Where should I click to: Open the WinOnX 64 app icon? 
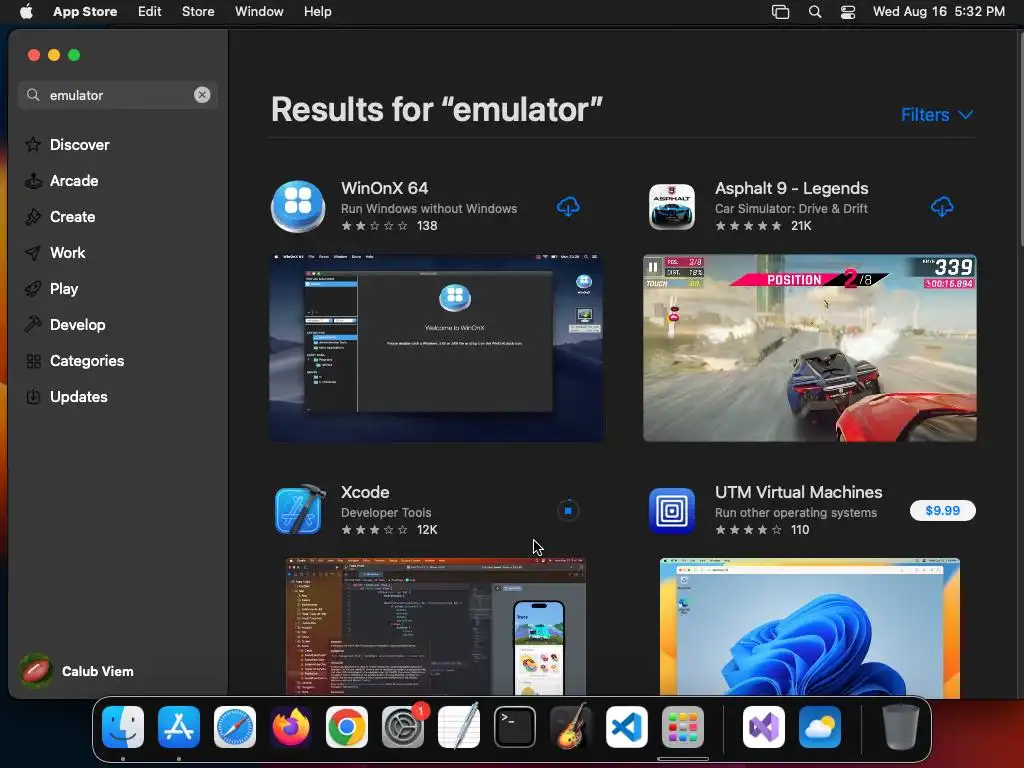(298, 206)
